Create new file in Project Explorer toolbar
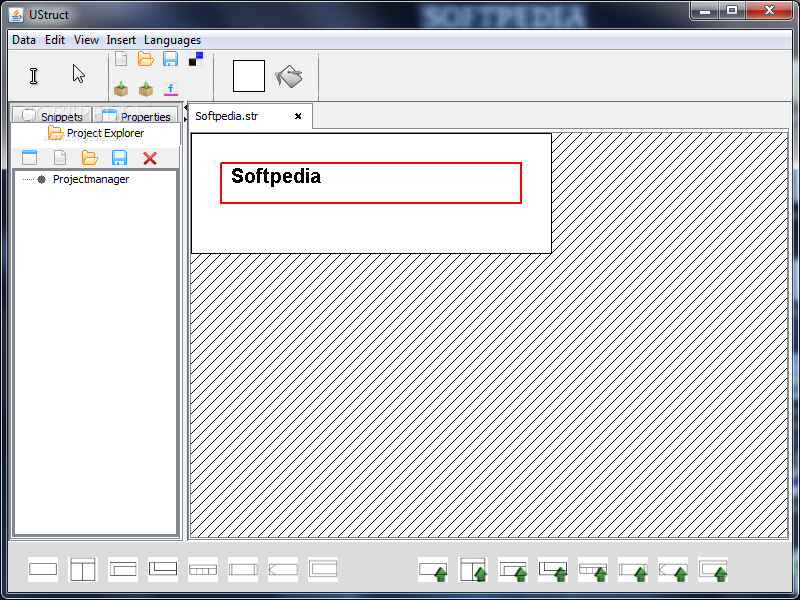 click(60, 158)
